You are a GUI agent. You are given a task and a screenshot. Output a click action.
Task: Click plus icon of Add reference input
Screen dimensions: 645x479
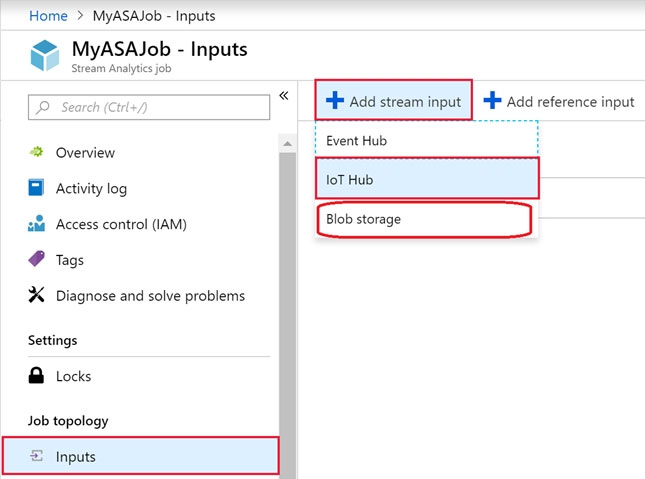[x=492, y=100]
